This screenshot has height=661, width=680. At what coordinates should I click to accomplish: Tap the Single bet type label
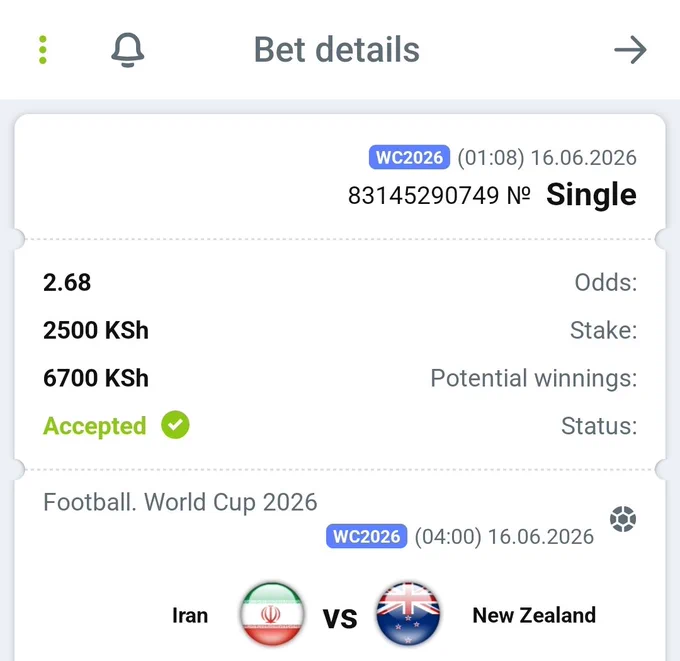pos(591,195)
